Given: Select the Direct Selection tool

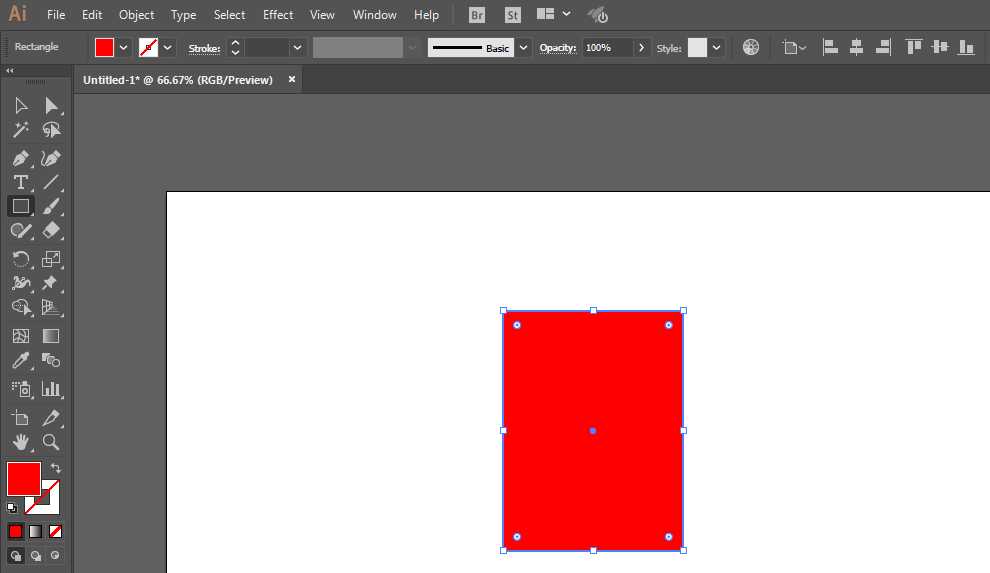Looking at the screenshot, I should click(x=51, y=105).
